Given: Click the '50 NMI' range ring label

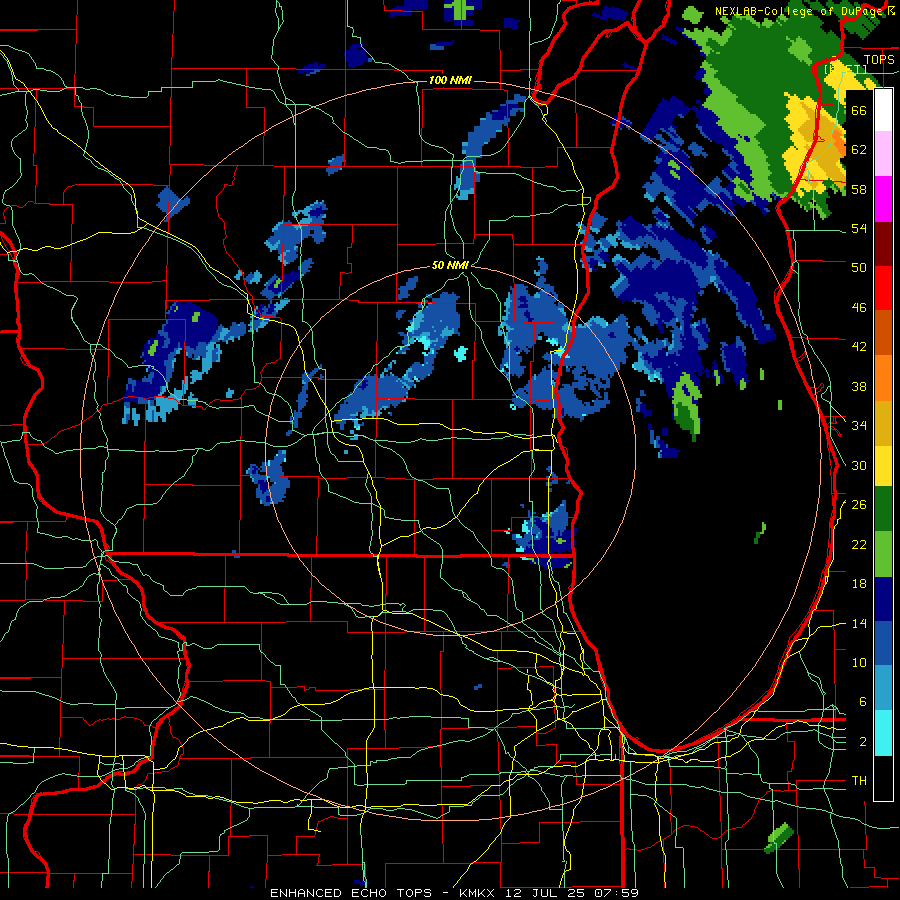Looking at the screenshot, I should tap(450, 265).
